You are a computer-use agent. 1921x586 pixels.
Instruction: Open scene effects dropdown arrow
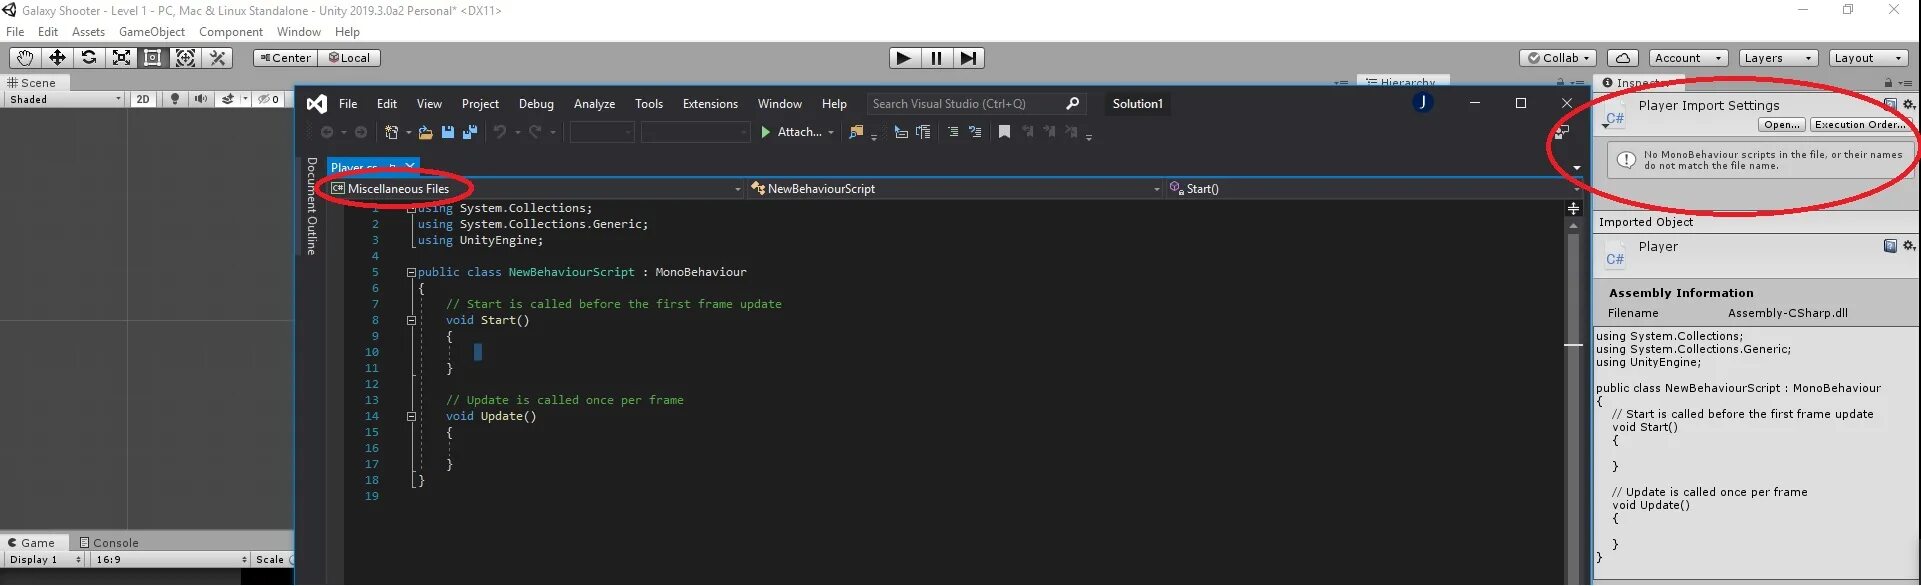(245, 99)
